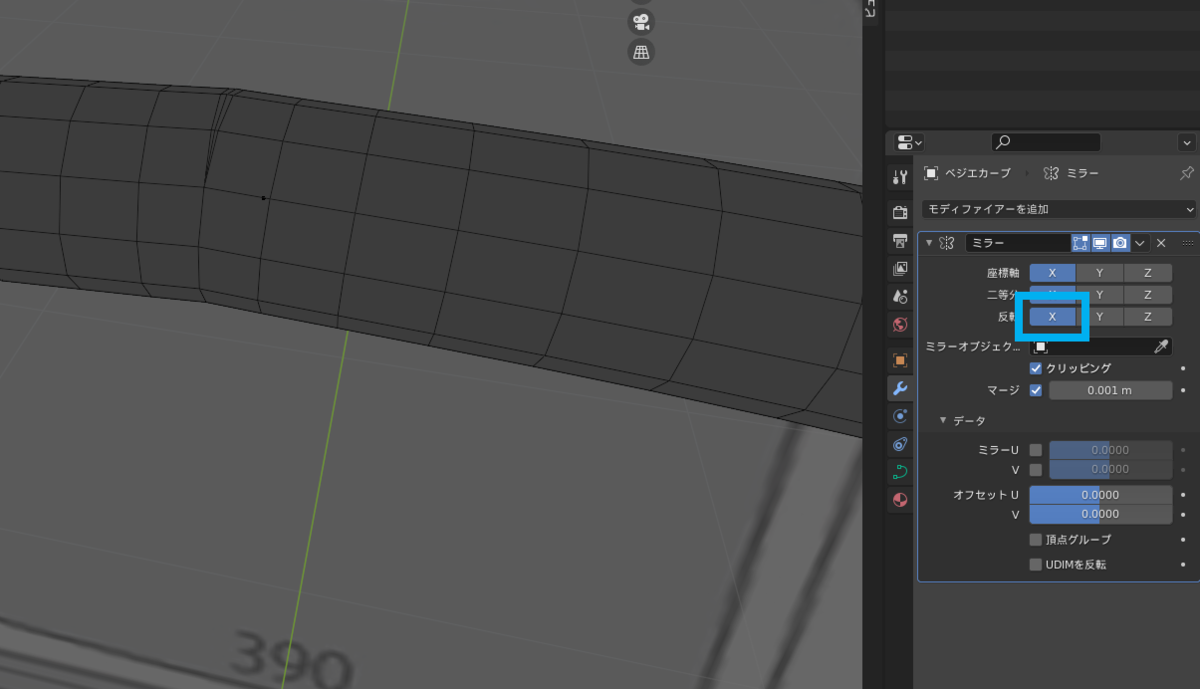Collapse the ミラー modifier panel
1200x689 pixels.
[x=929, y=243]
